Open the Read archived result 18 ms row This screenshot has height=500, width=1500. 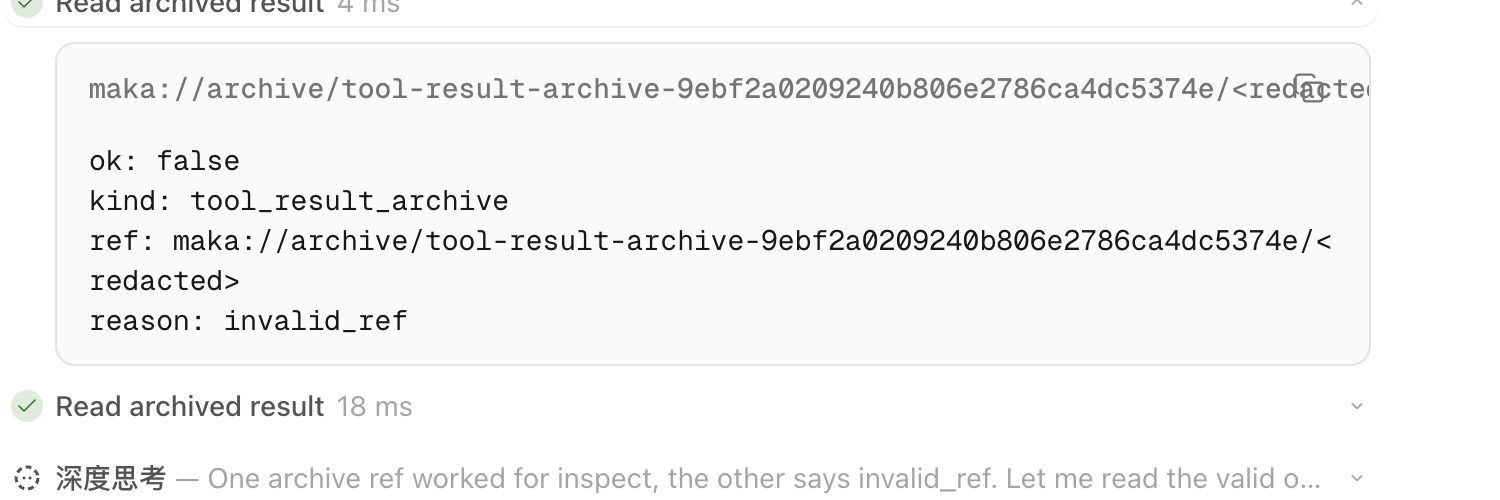(x=690, y=406)
